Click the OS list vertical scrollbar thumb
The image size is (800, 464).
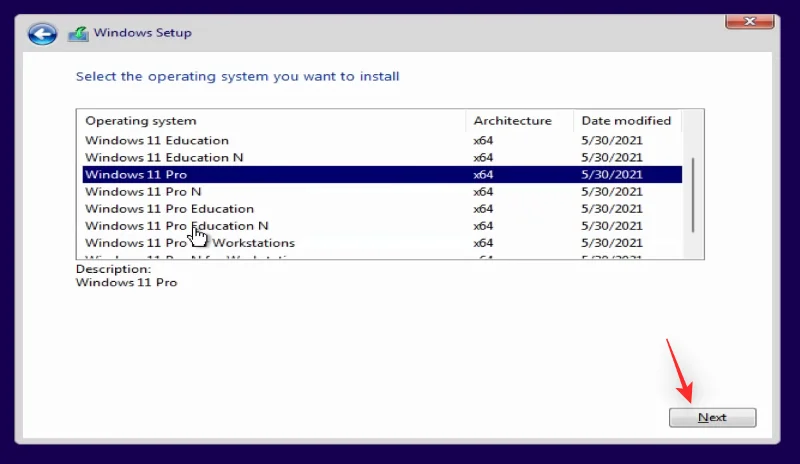(x=693, y=195)
